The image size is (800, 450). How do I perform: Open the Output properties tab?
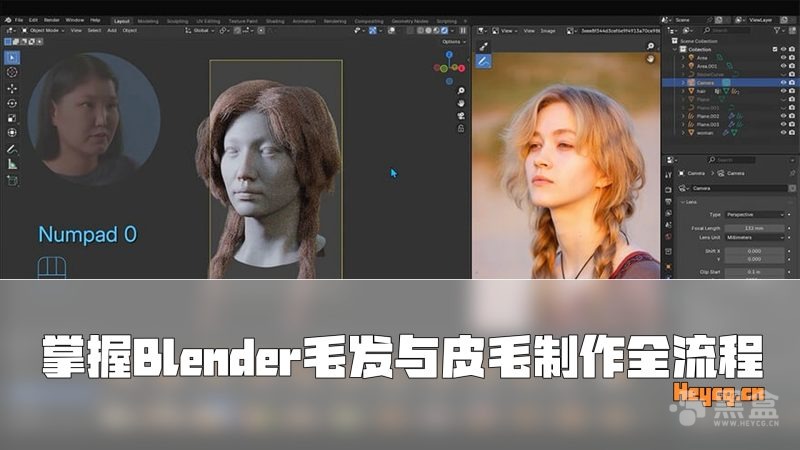click(x=668, y=202)
